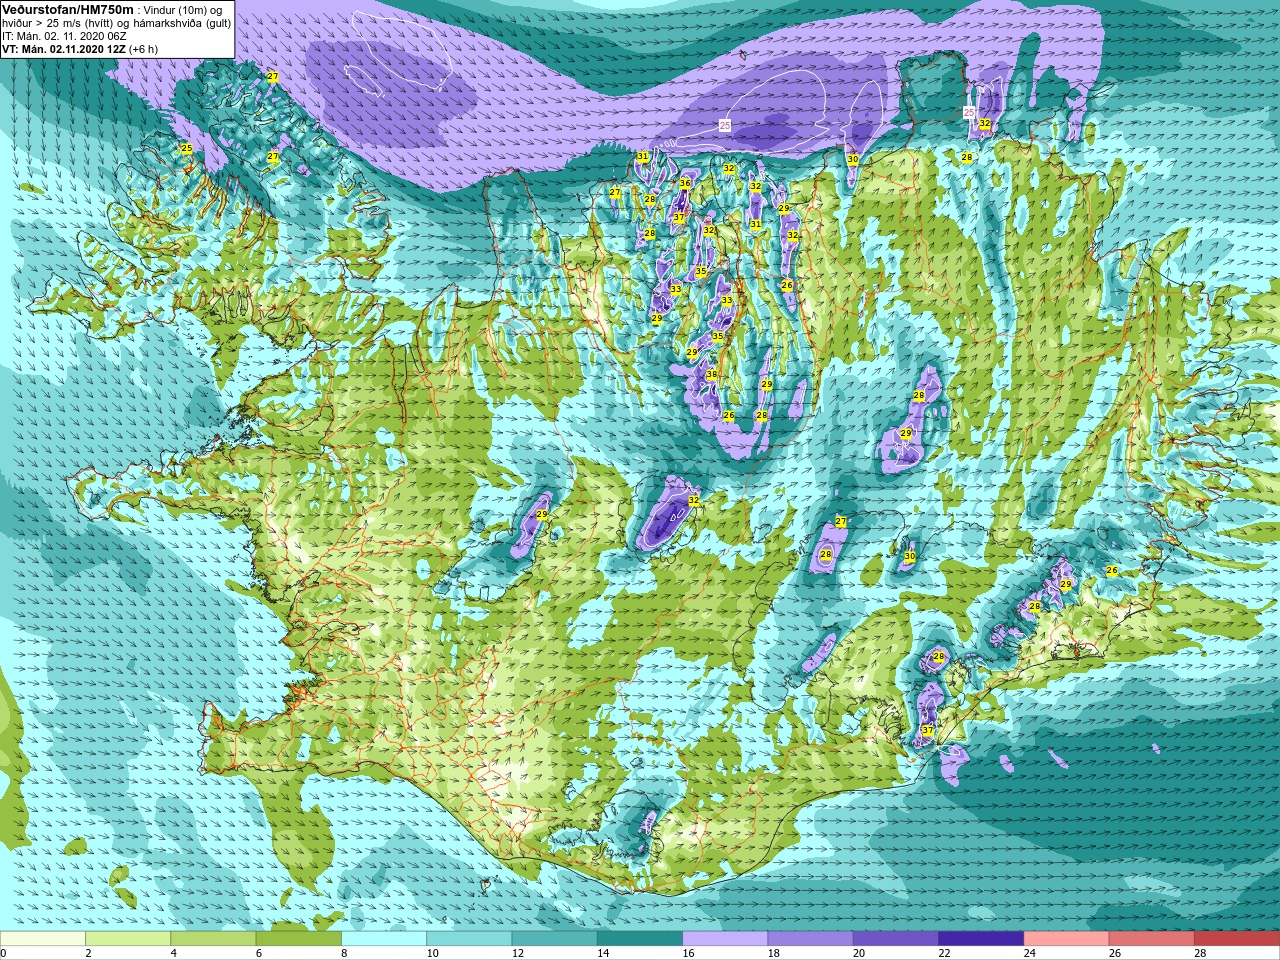
Task: Click the legend scale number "14"
Action: coord(604,953)
